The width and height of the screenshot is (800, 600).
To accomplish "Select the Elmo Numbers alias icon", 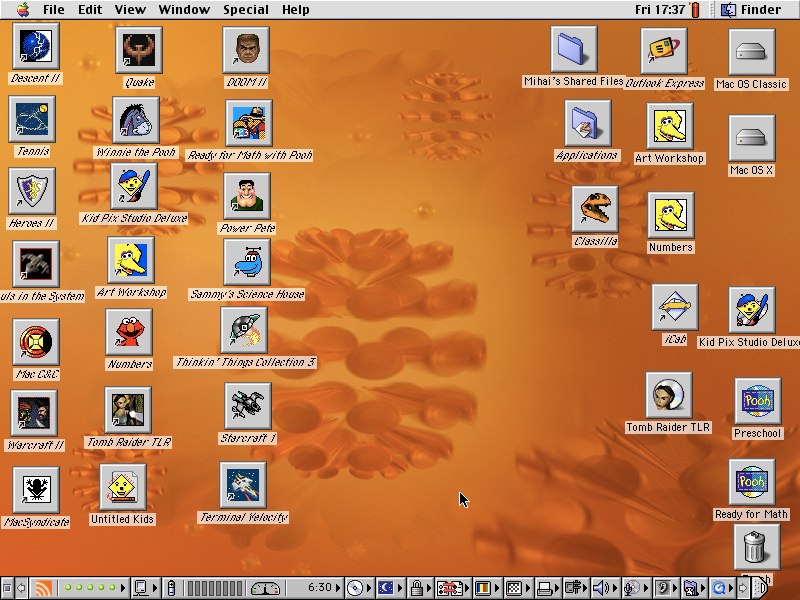I will pos(129,332).
